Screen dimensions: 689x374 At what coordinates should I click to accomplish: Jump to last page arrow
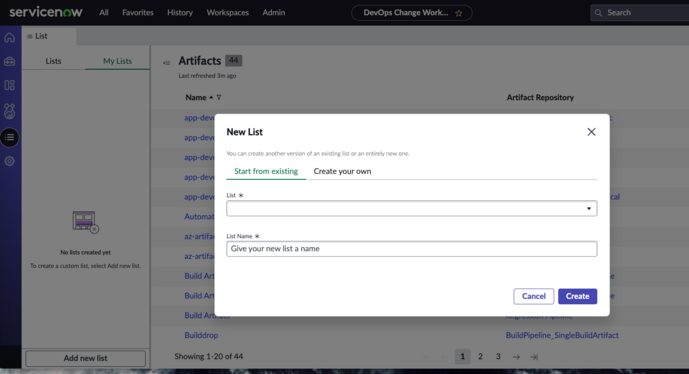[x=534, y=357]
